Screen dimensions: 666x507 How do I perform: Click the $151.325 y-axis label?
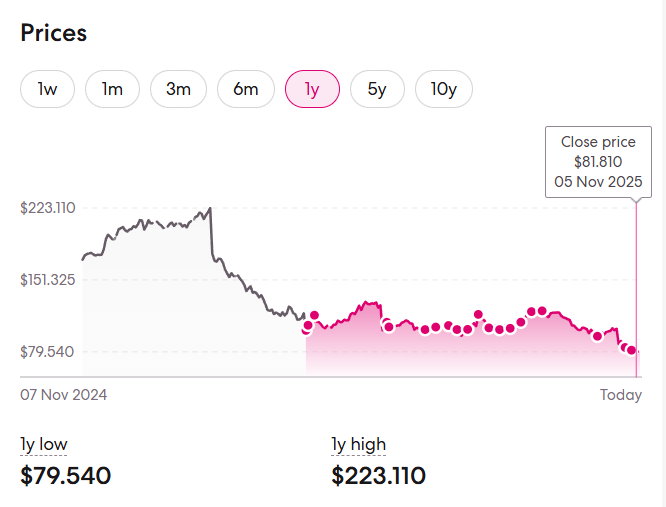pos(48,280)
